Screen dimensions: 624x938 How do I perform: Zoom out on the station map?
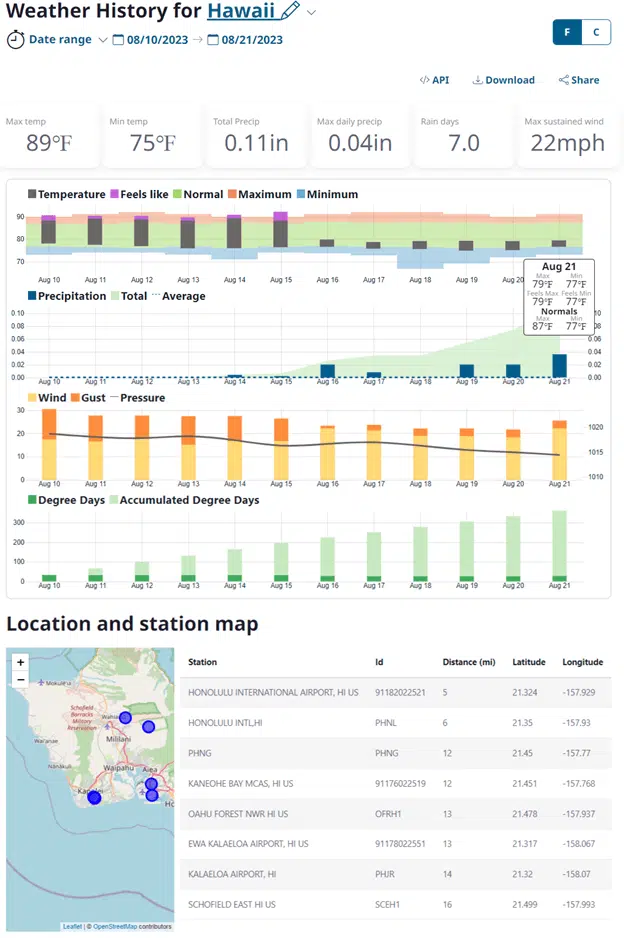[x=21, y=680]
